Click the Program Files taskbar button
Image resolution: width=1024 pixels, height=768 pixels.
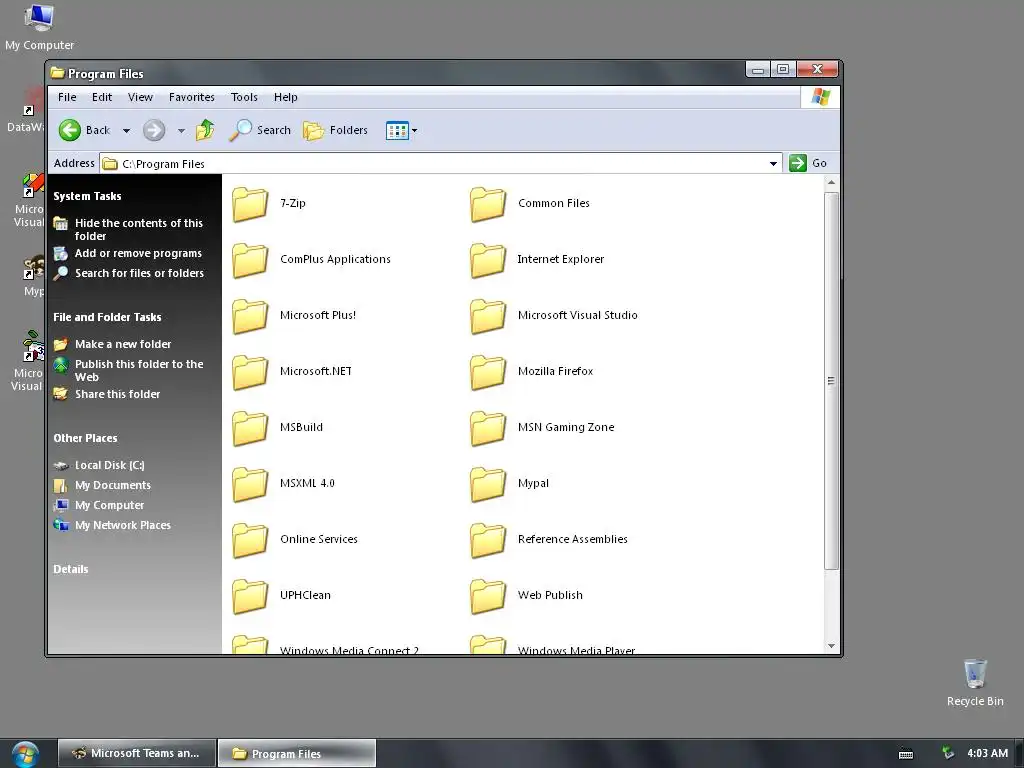pyautogui.click(x=296, y=753)
